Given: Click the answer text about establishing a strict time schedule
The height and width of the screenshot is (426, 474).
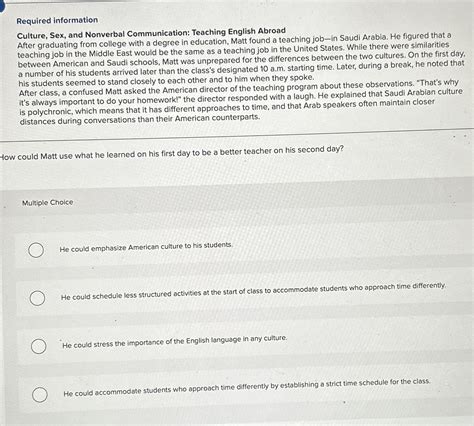Looking at the screenshot, I should [247, 387].
